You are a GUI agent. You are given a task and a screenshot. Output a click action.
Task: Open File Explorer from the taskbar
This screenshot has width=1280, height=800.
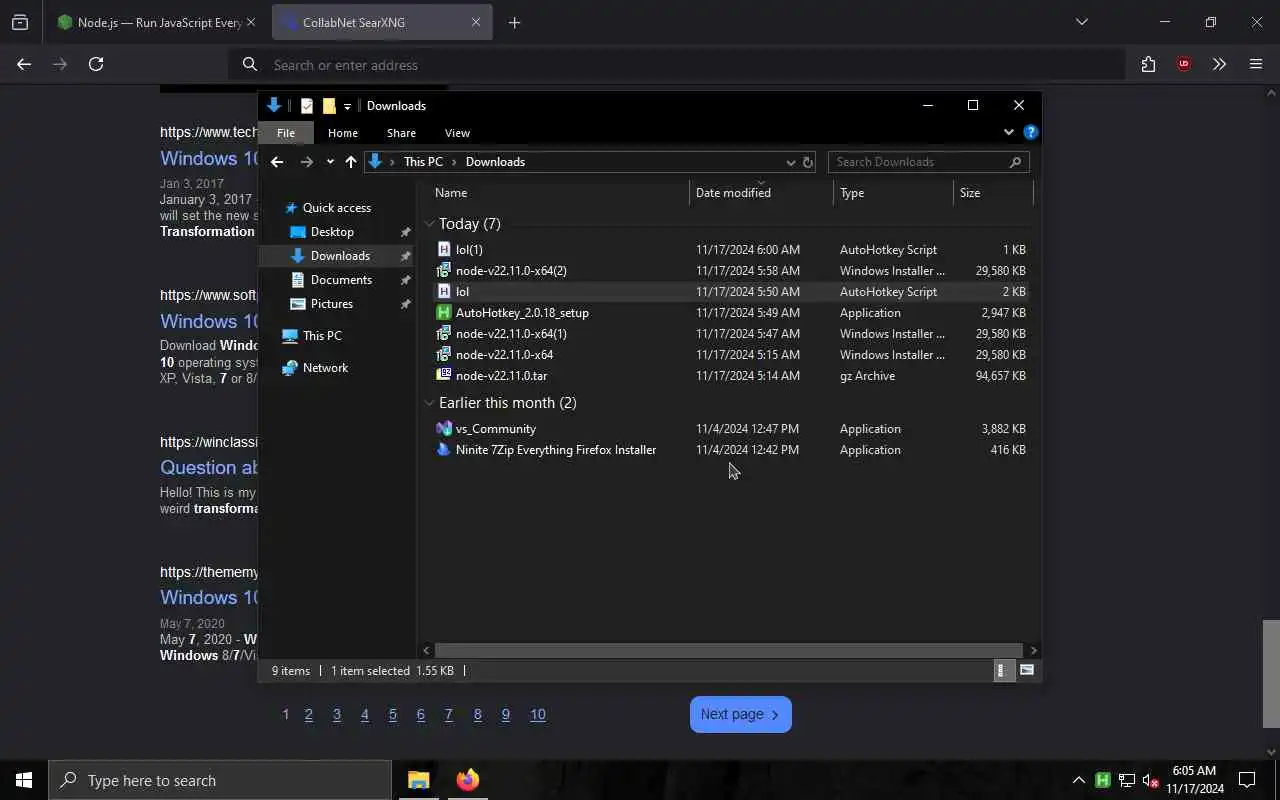click(419, 780)
